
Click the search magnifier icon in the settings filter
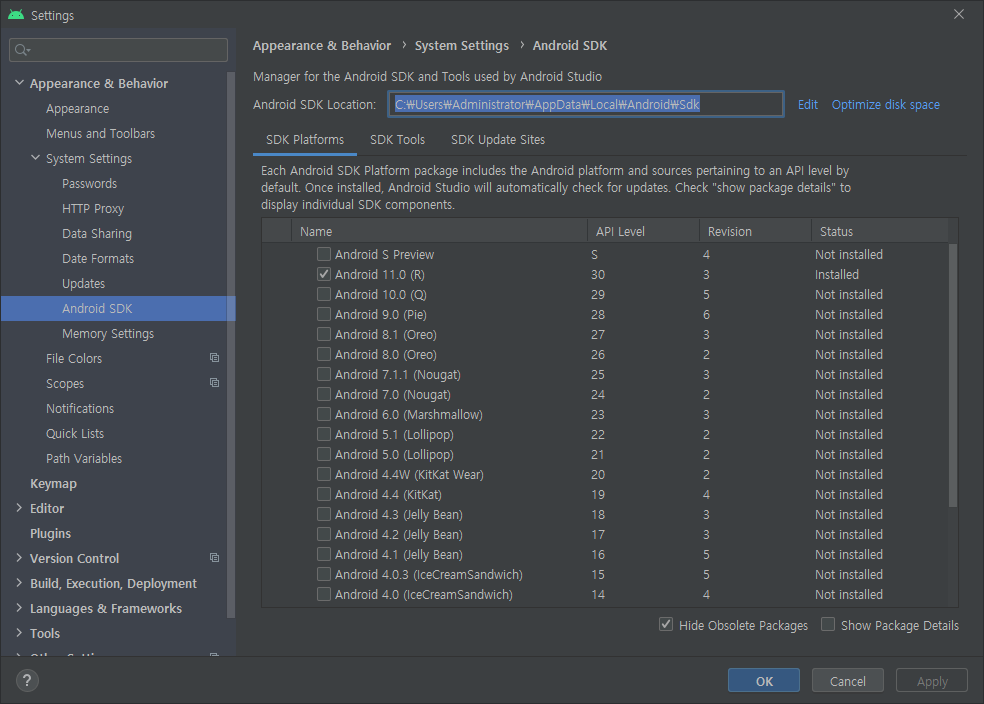click(x=22, y=50)
